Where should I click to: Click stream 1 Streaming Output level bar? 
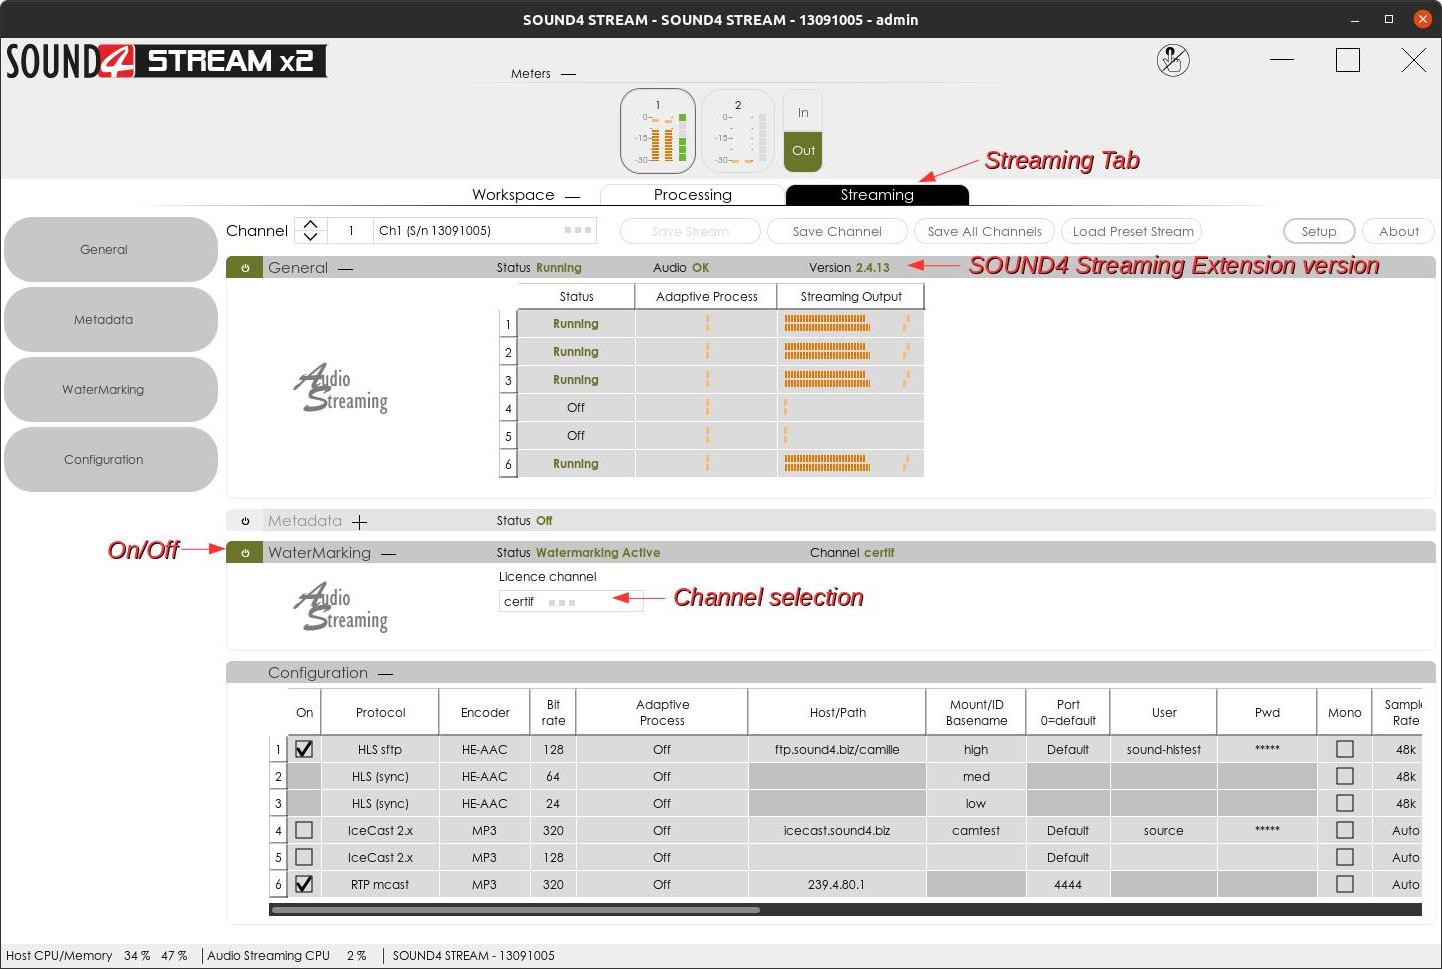pyautogui.click(x=850, y=324)
